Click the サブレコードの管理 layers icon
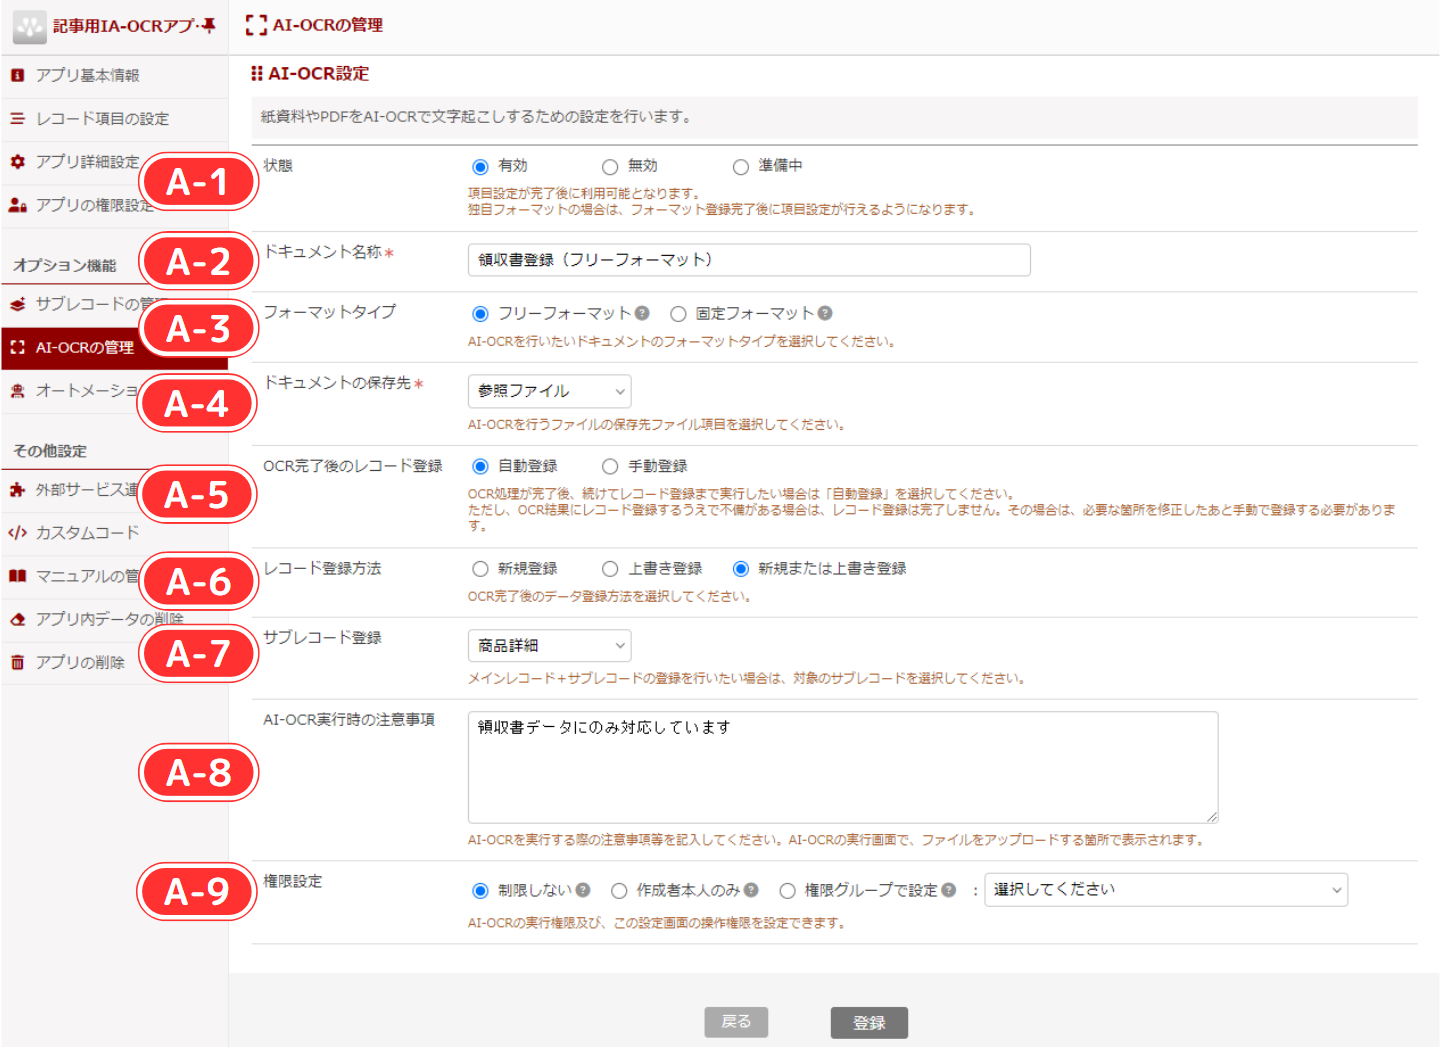This screenshot has height=1047, width=1441. pos(18,305)
